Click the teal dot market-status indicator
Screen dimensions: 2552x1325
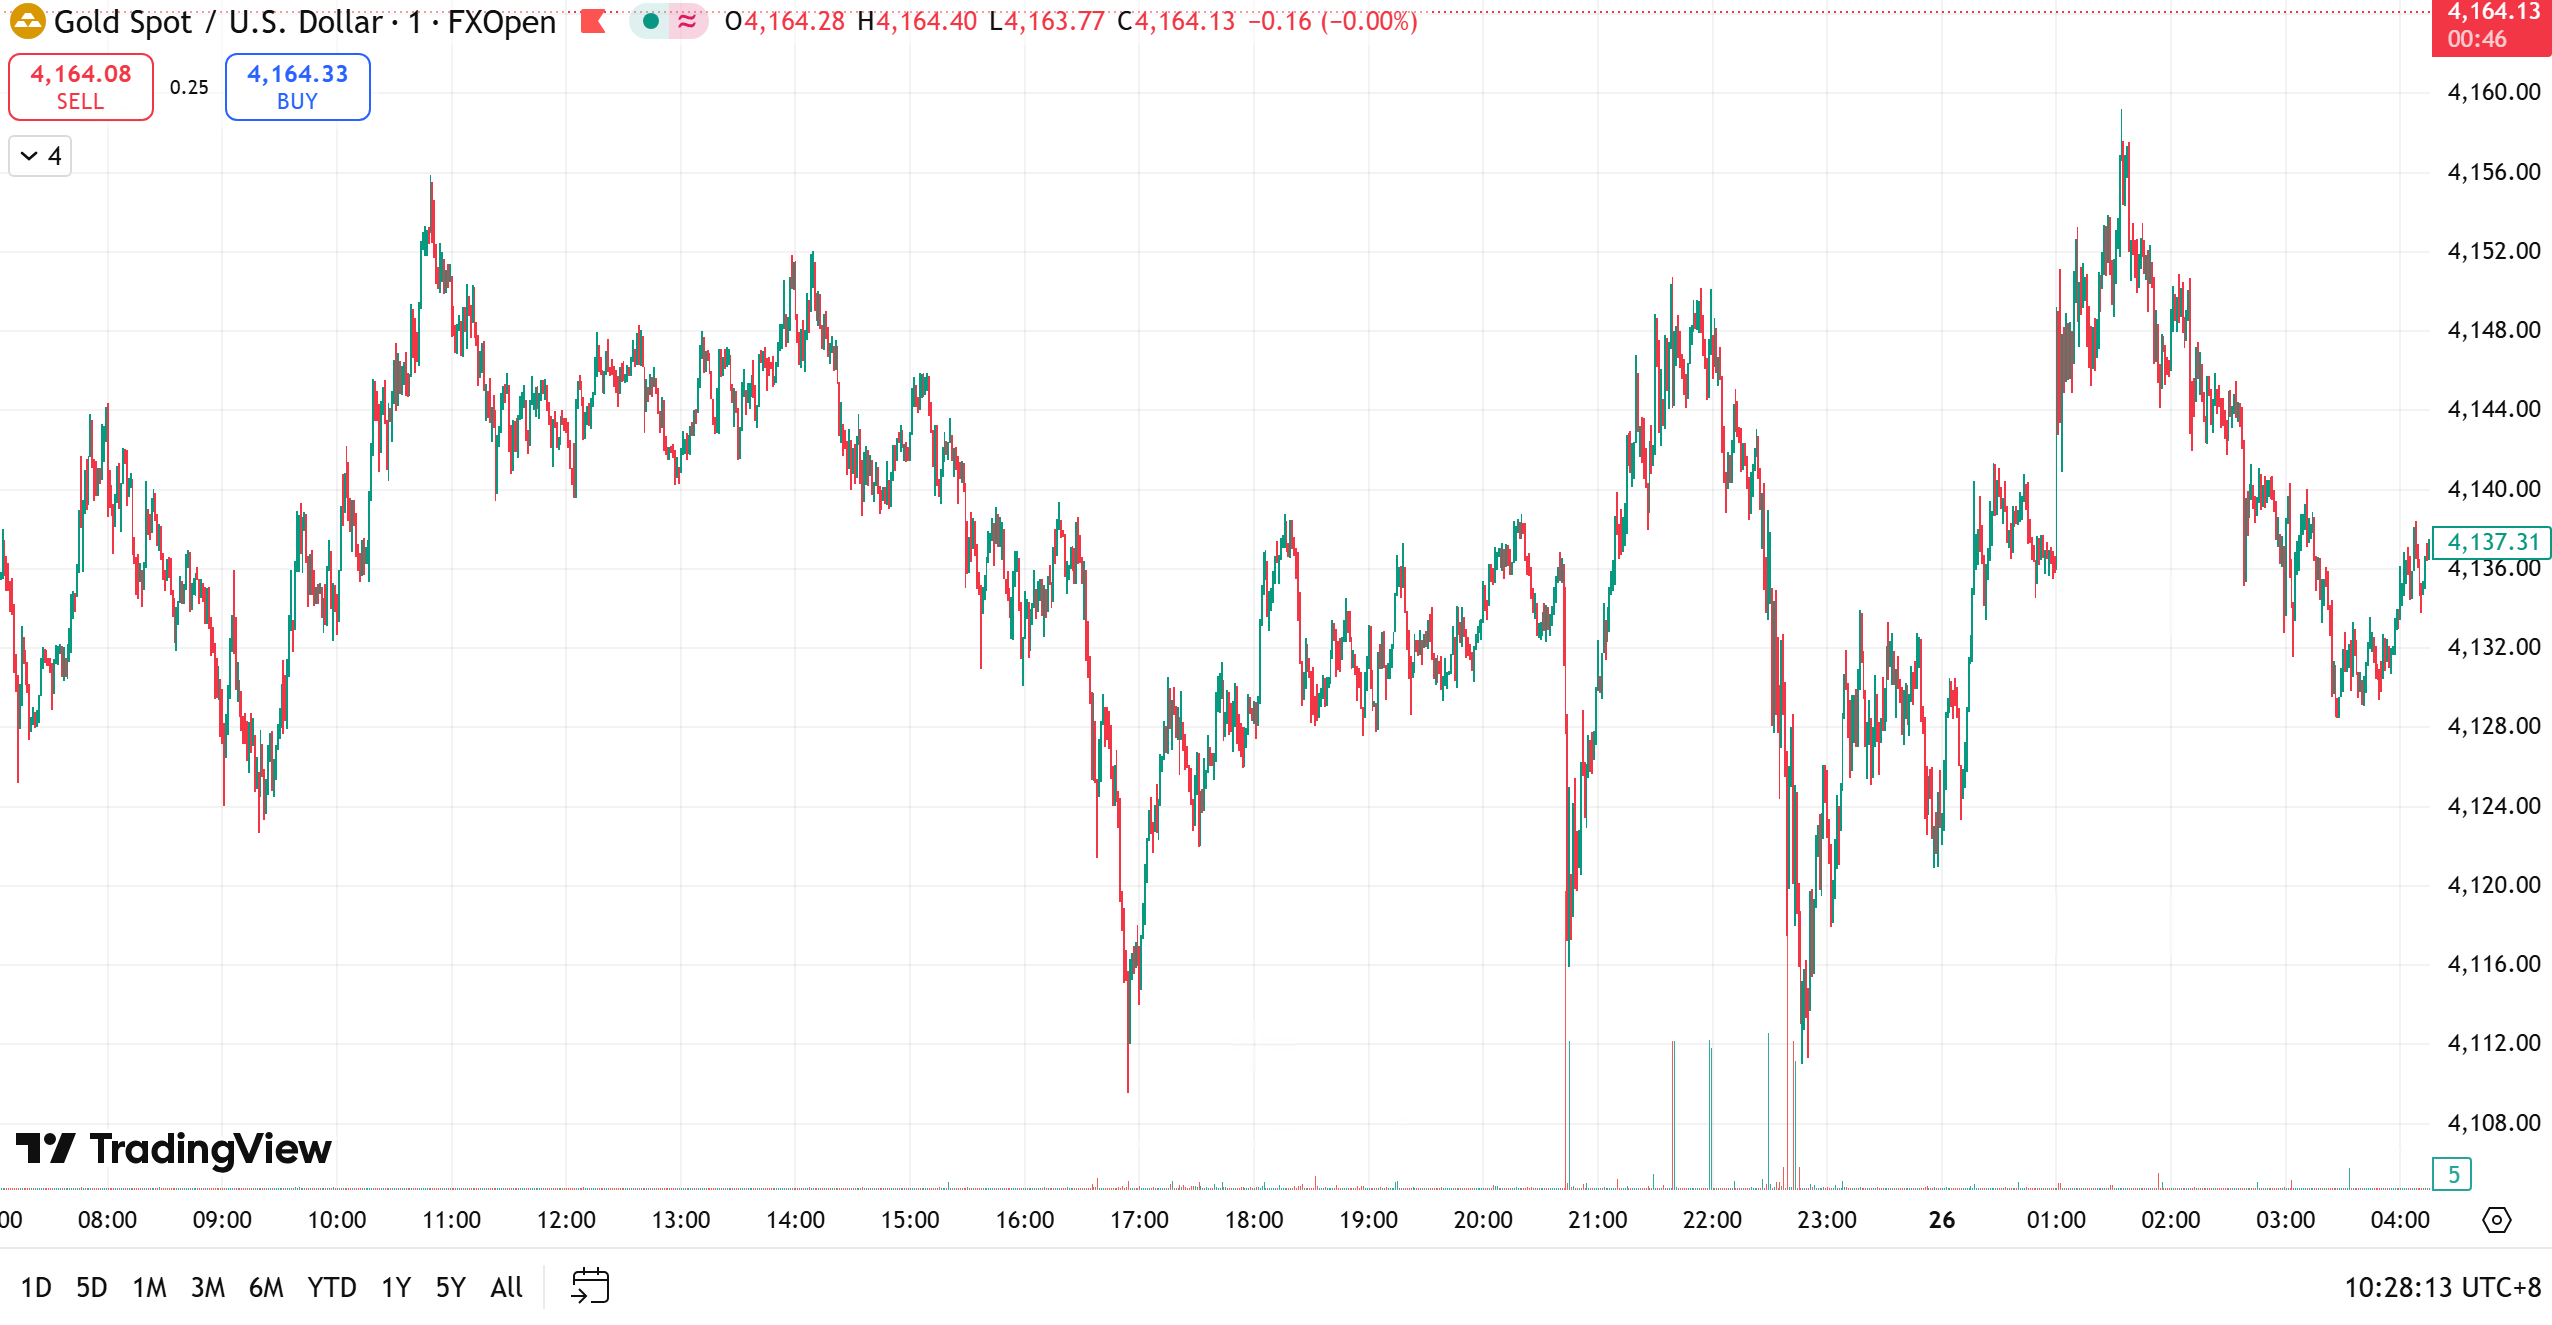click(x=649, y=23)
